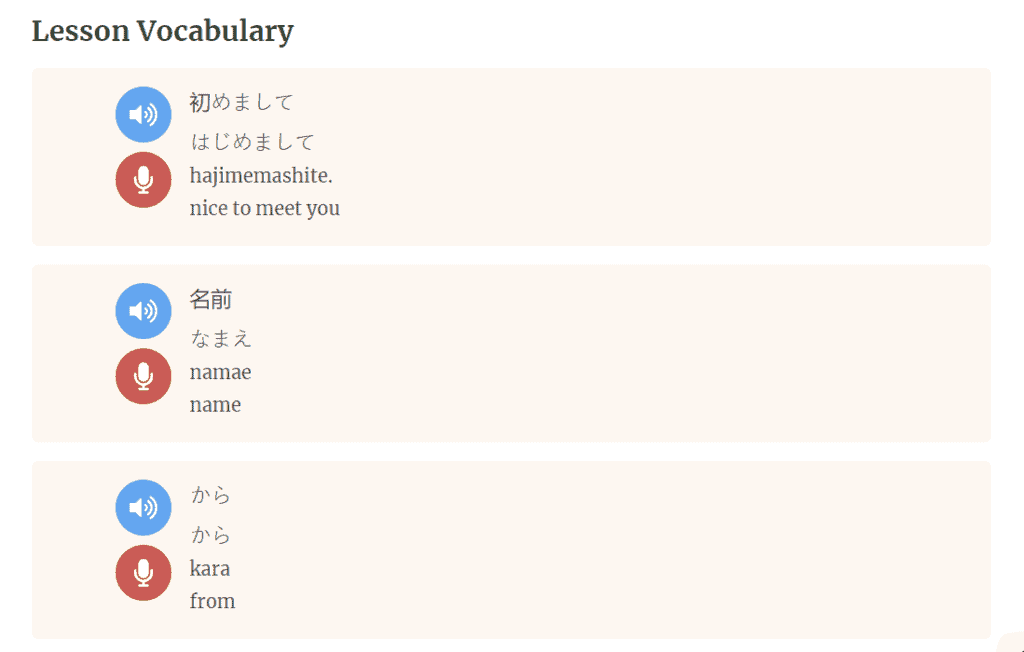
Task: Play audio for 名前 (namae)
Action: pyautogui.click(x=143, y=311)
